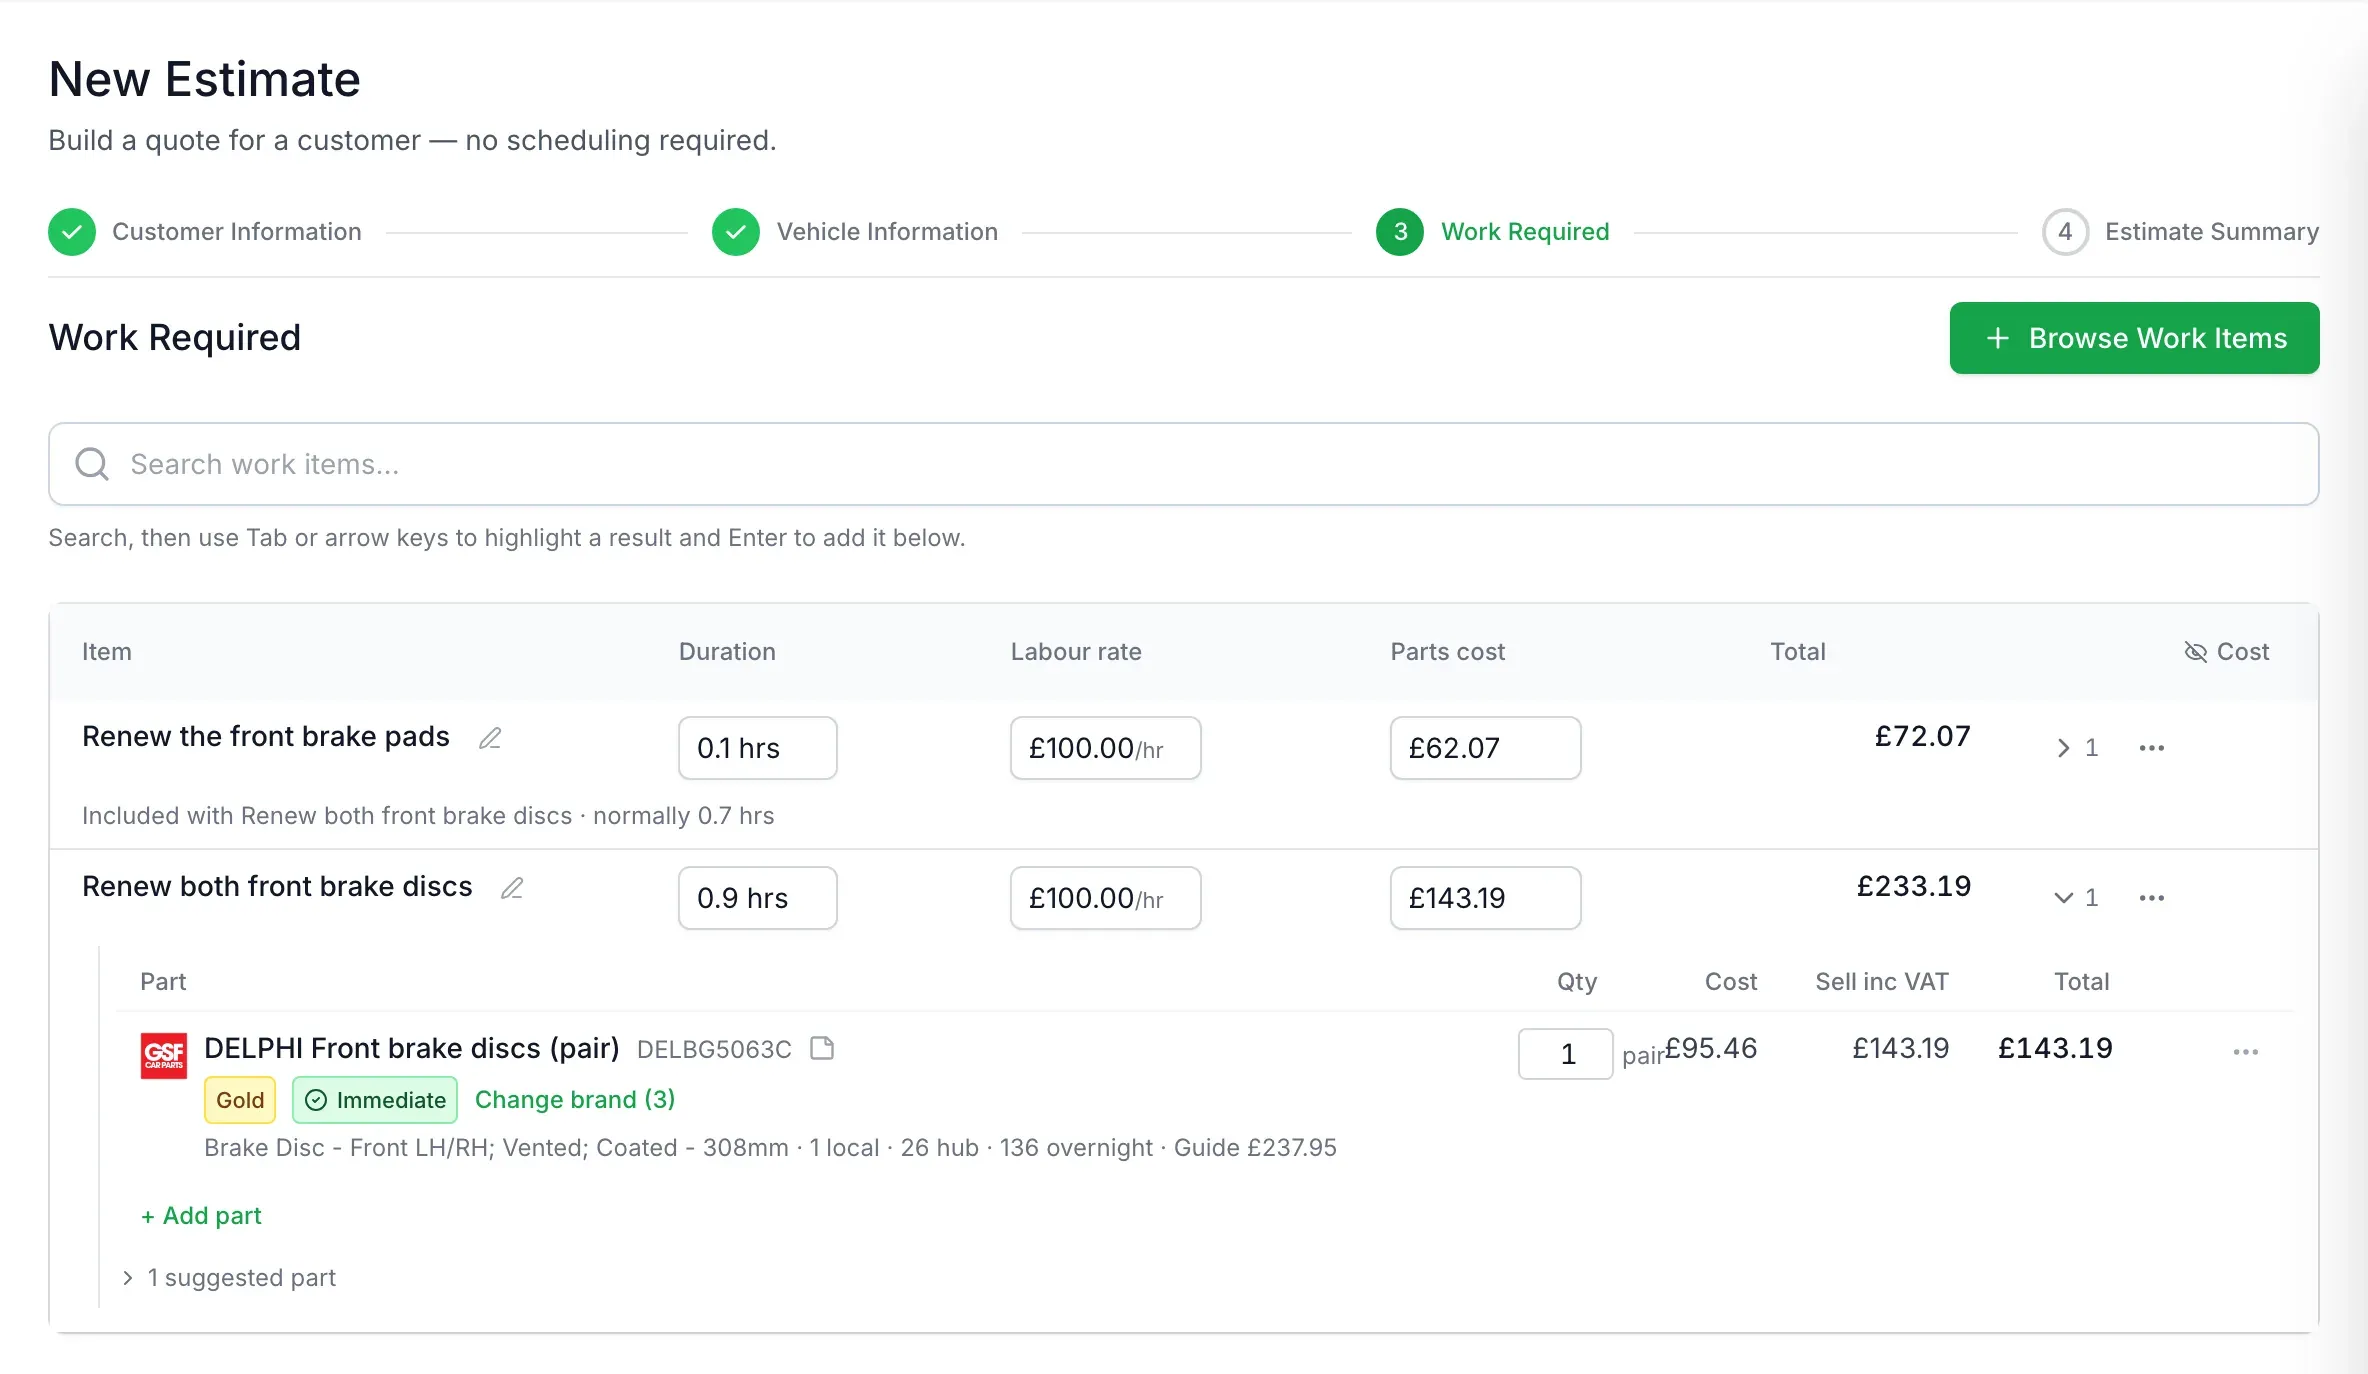Click the search magnifier icon
Image resolution: width=2368 pixels, height=1374 pixels.
click(x=92, y=464)
